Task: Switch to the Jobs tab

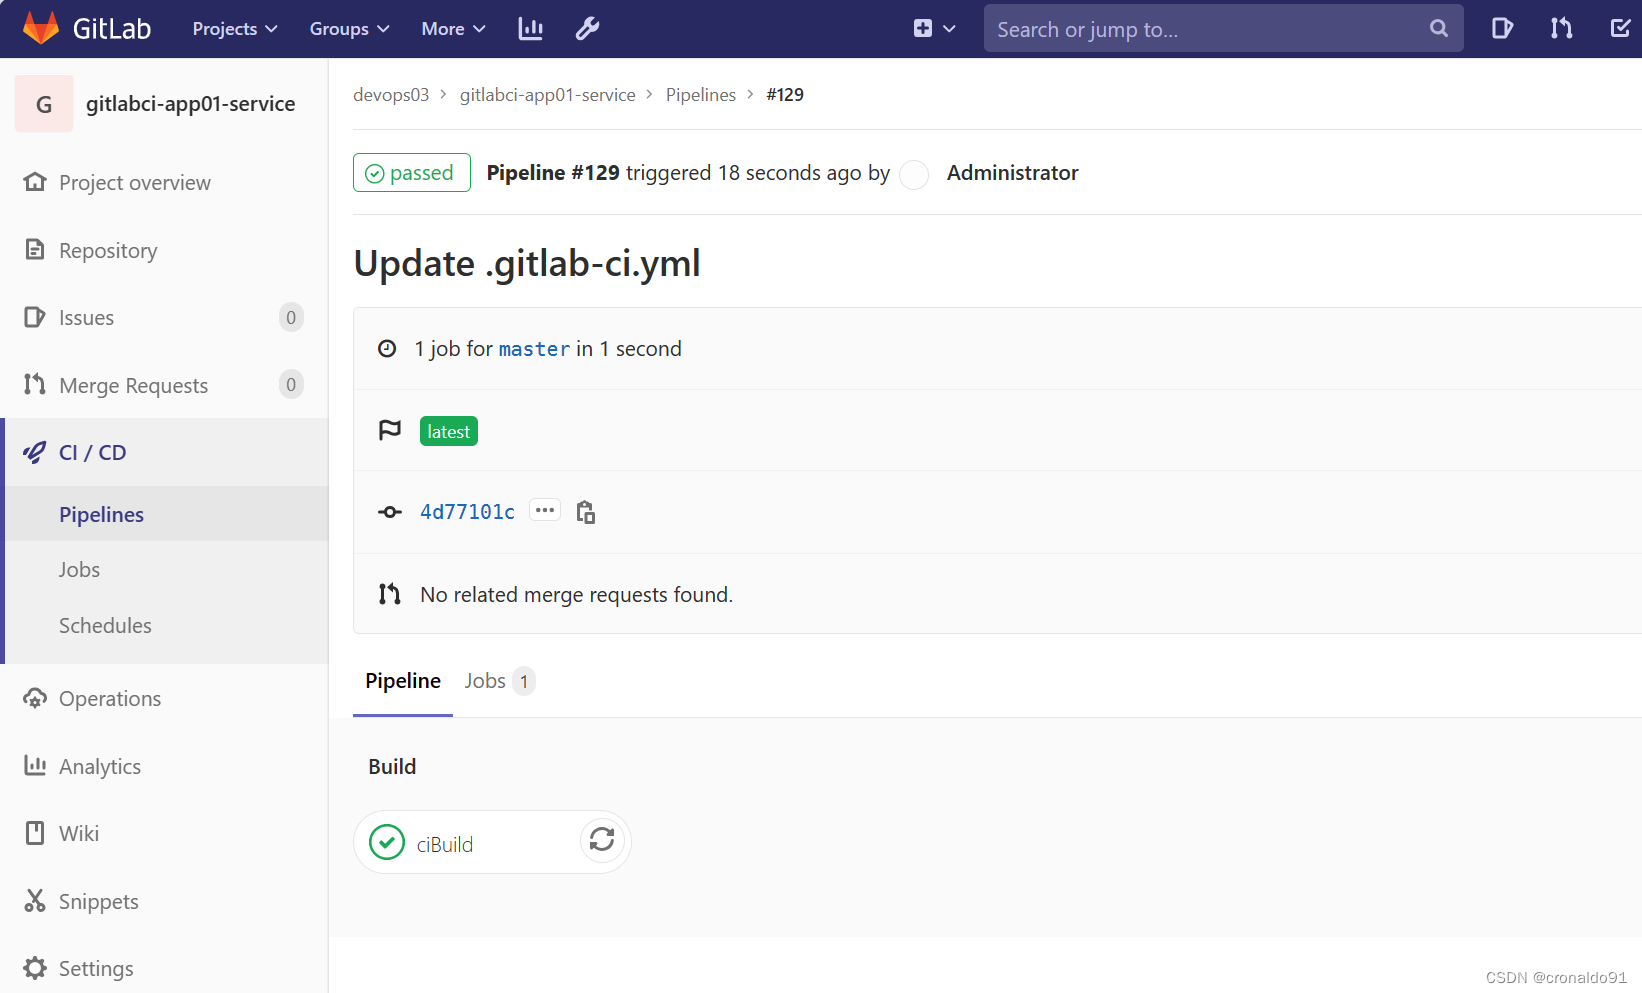Action: coord(500,681)
